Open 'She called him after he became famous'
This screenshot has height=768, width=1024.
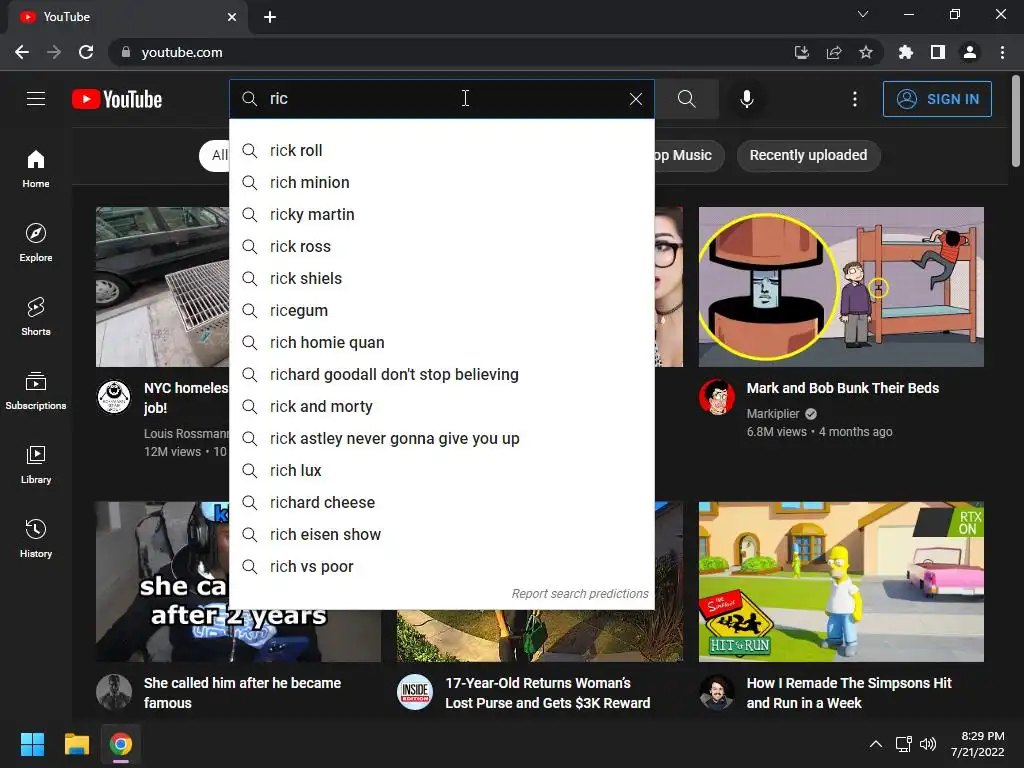[x=242, y=693]
